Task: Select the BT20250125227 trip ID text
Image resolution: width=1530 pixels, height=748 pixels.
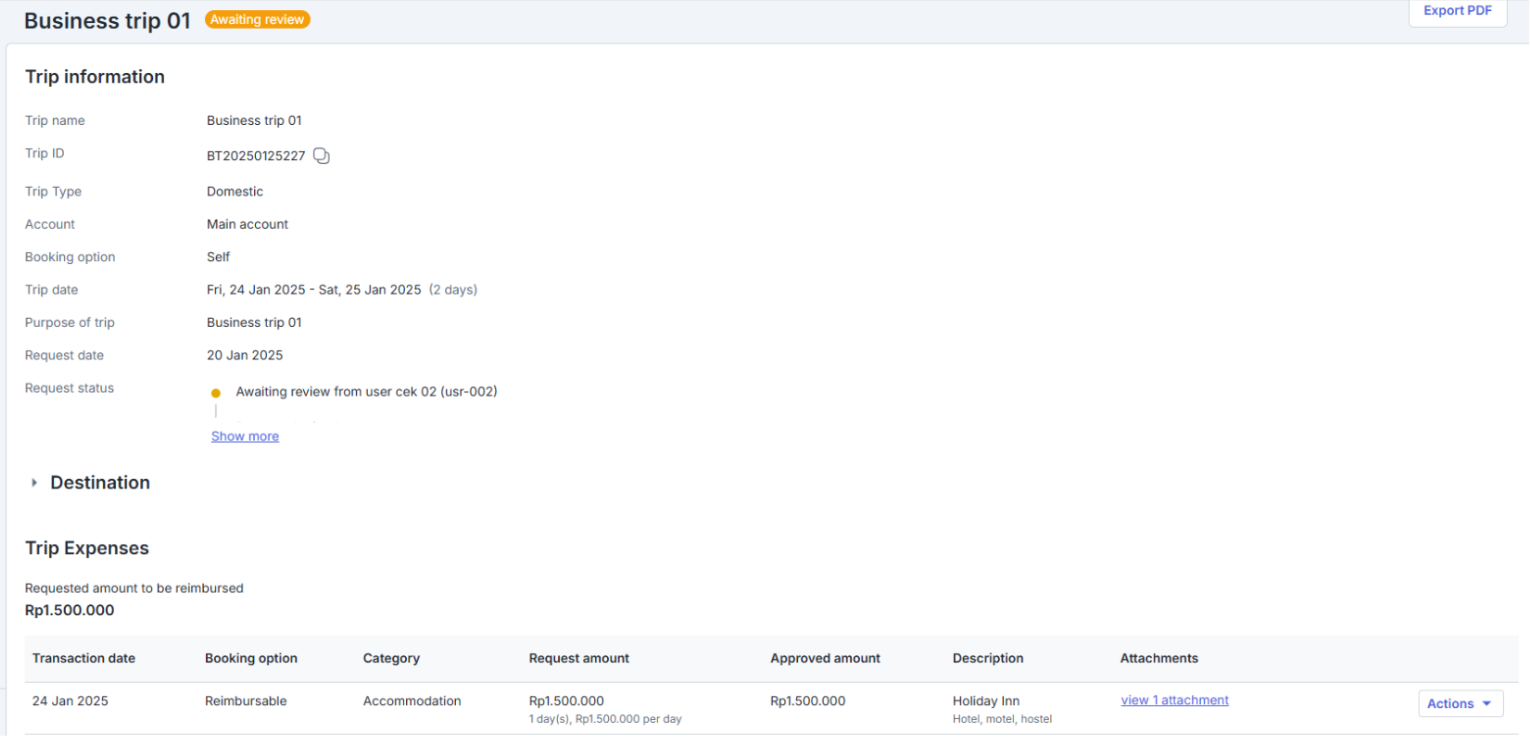Action: tap(256, 156)
